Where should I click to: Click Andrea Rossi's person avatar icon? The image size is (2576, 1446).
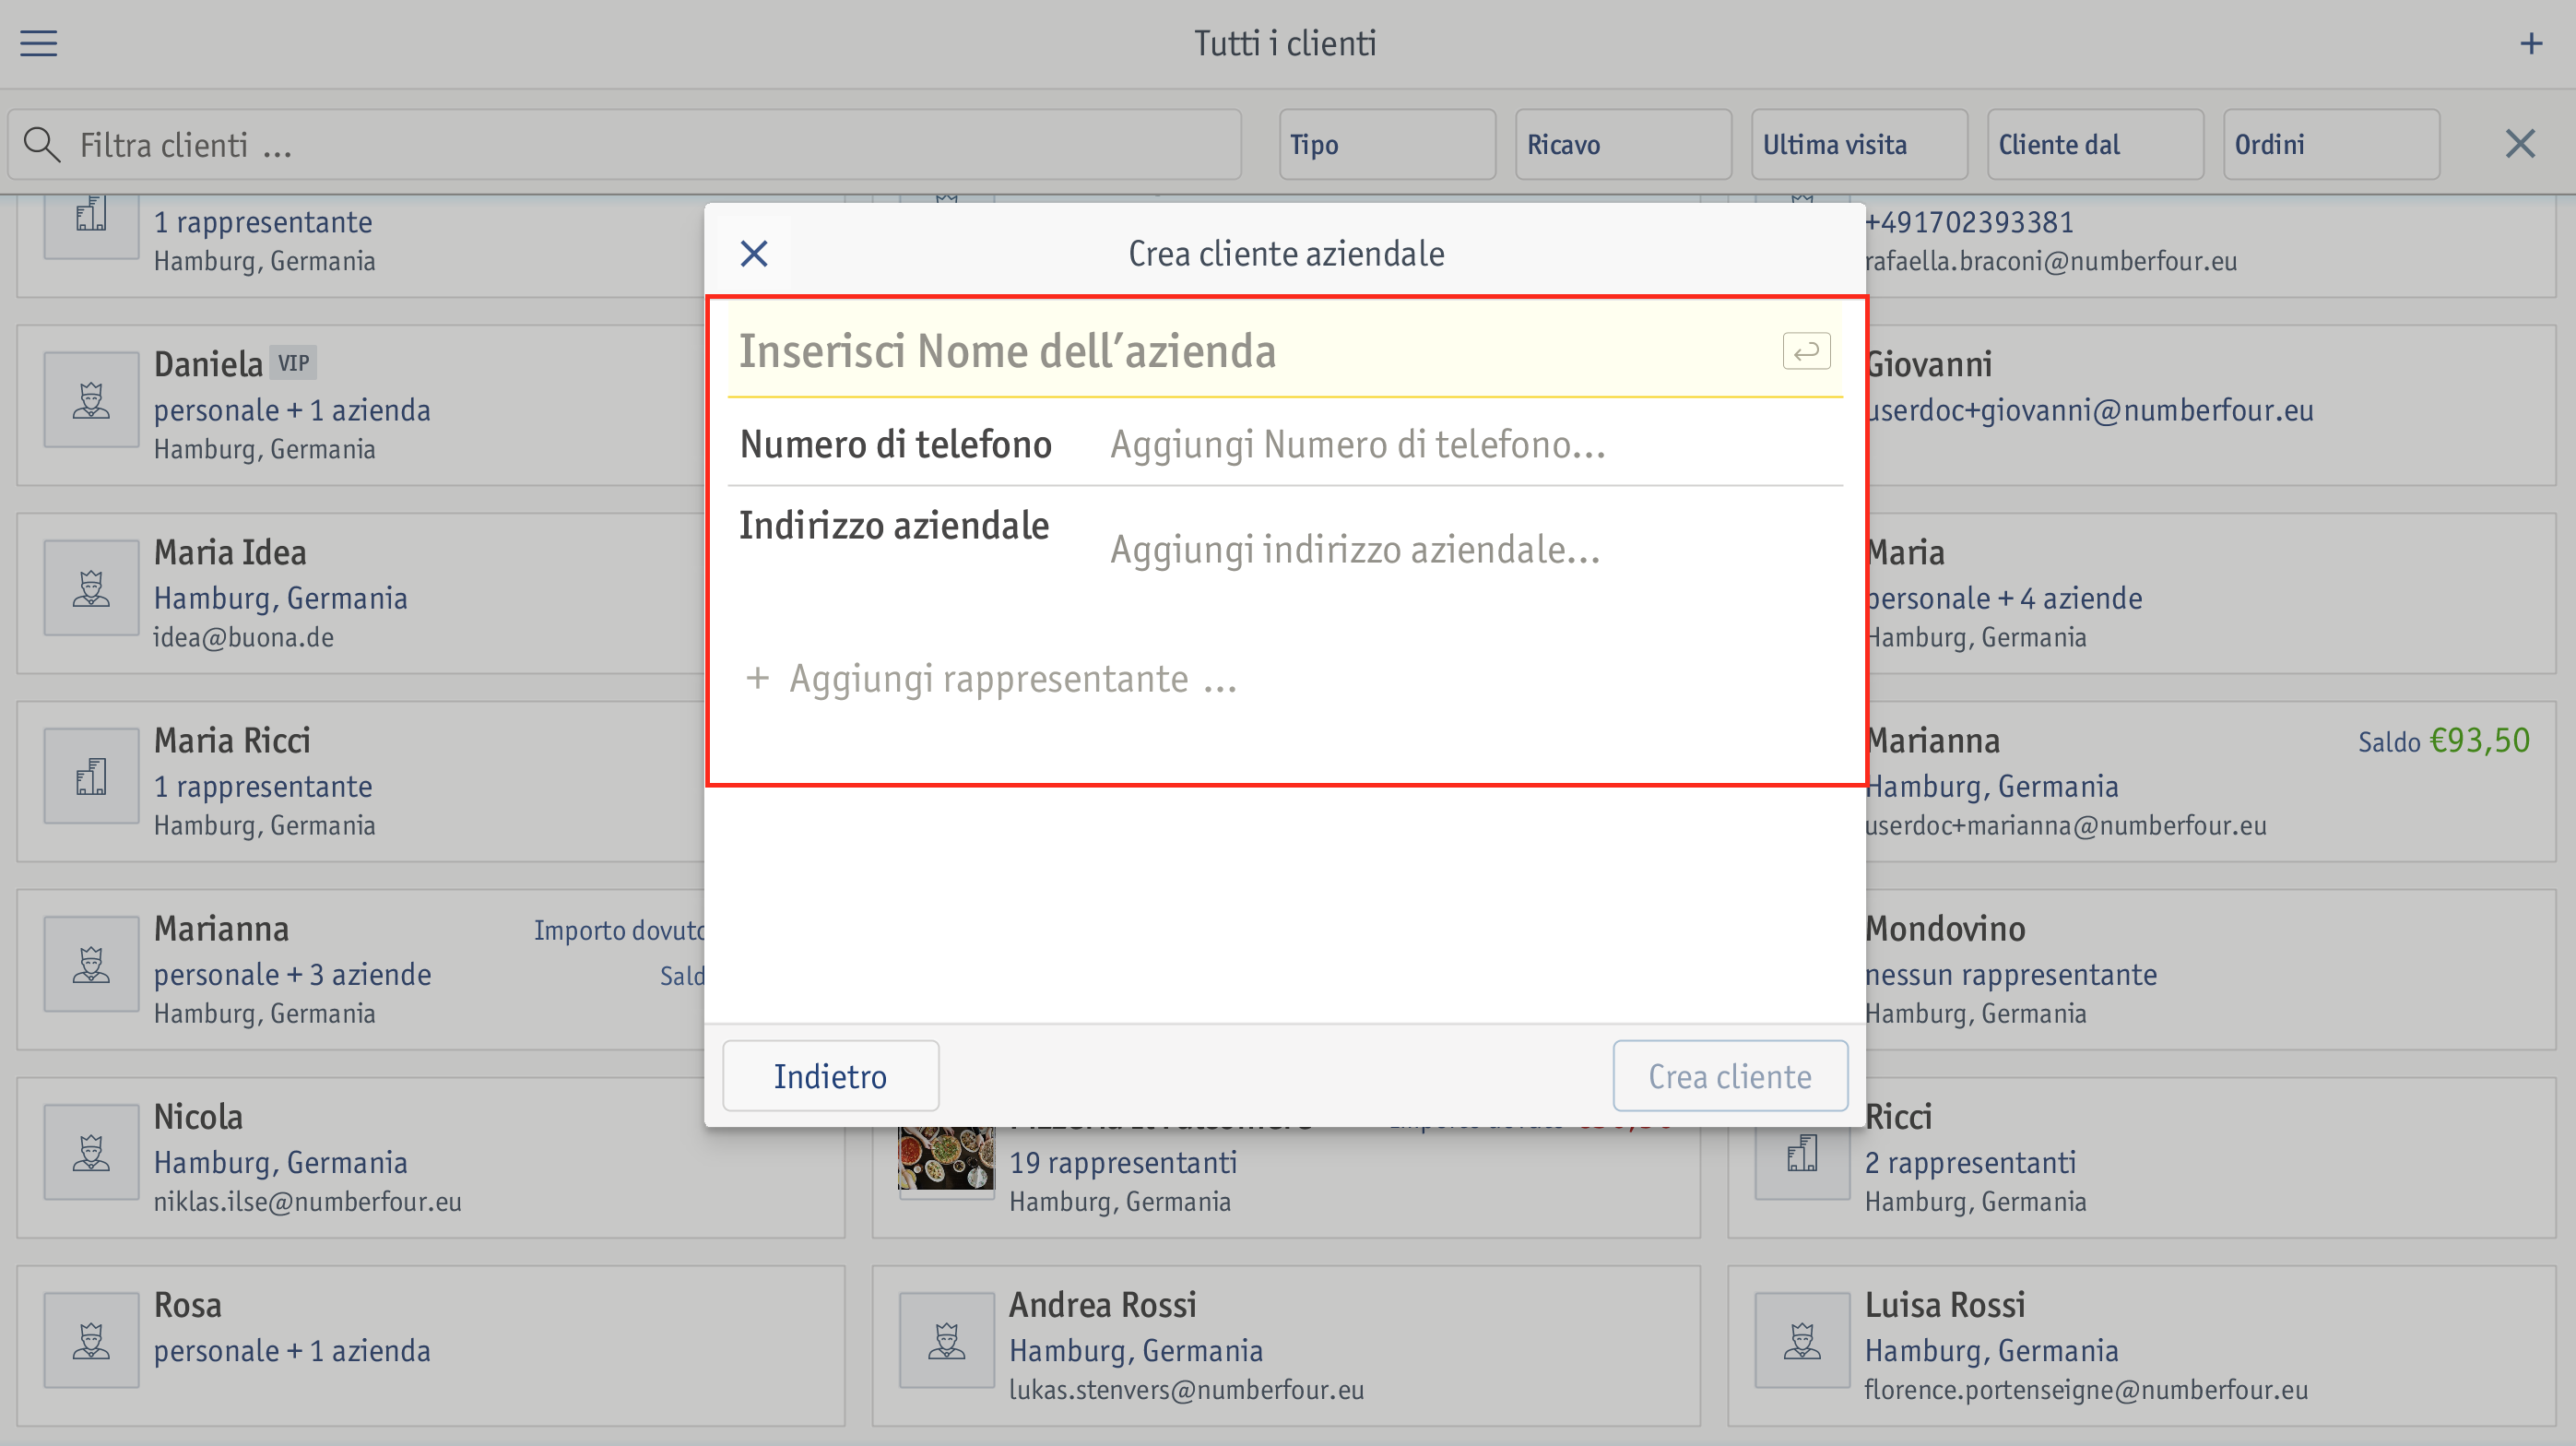[946, 1340]
